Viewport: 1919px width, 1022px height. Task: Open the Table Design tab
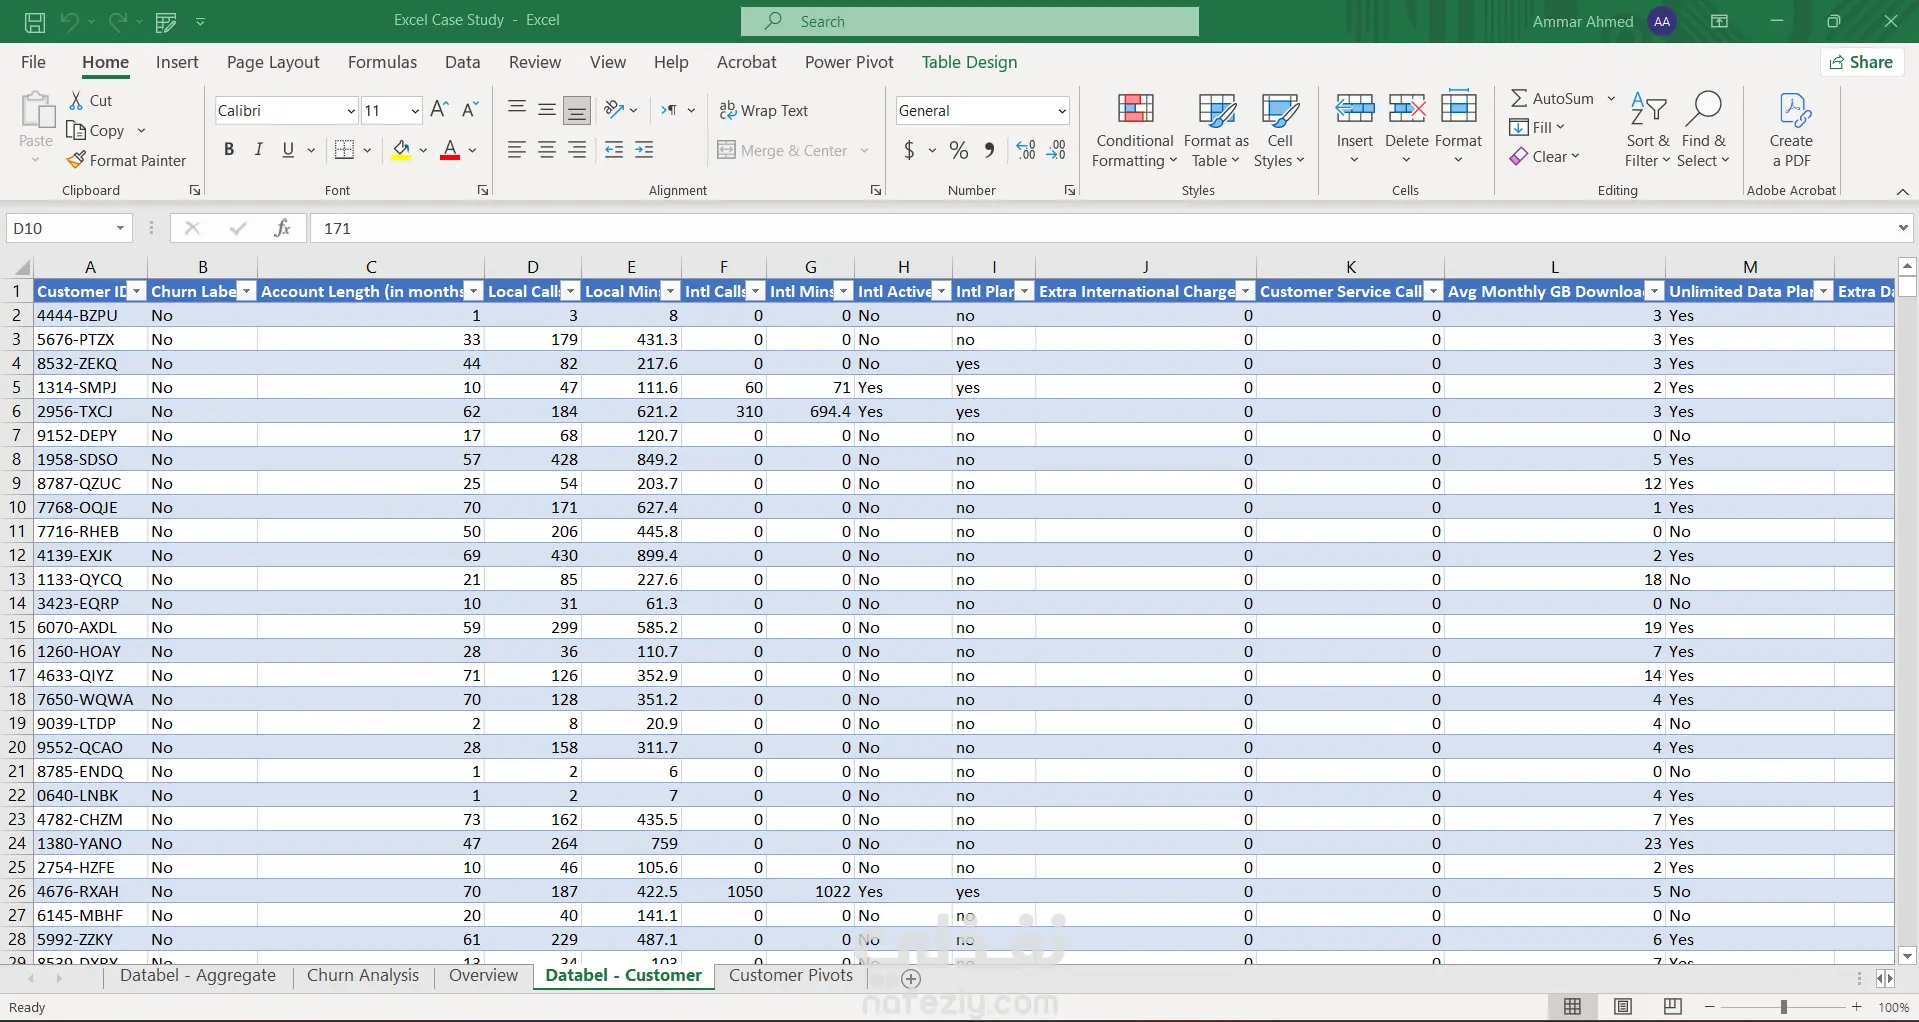tap(969, 62)
